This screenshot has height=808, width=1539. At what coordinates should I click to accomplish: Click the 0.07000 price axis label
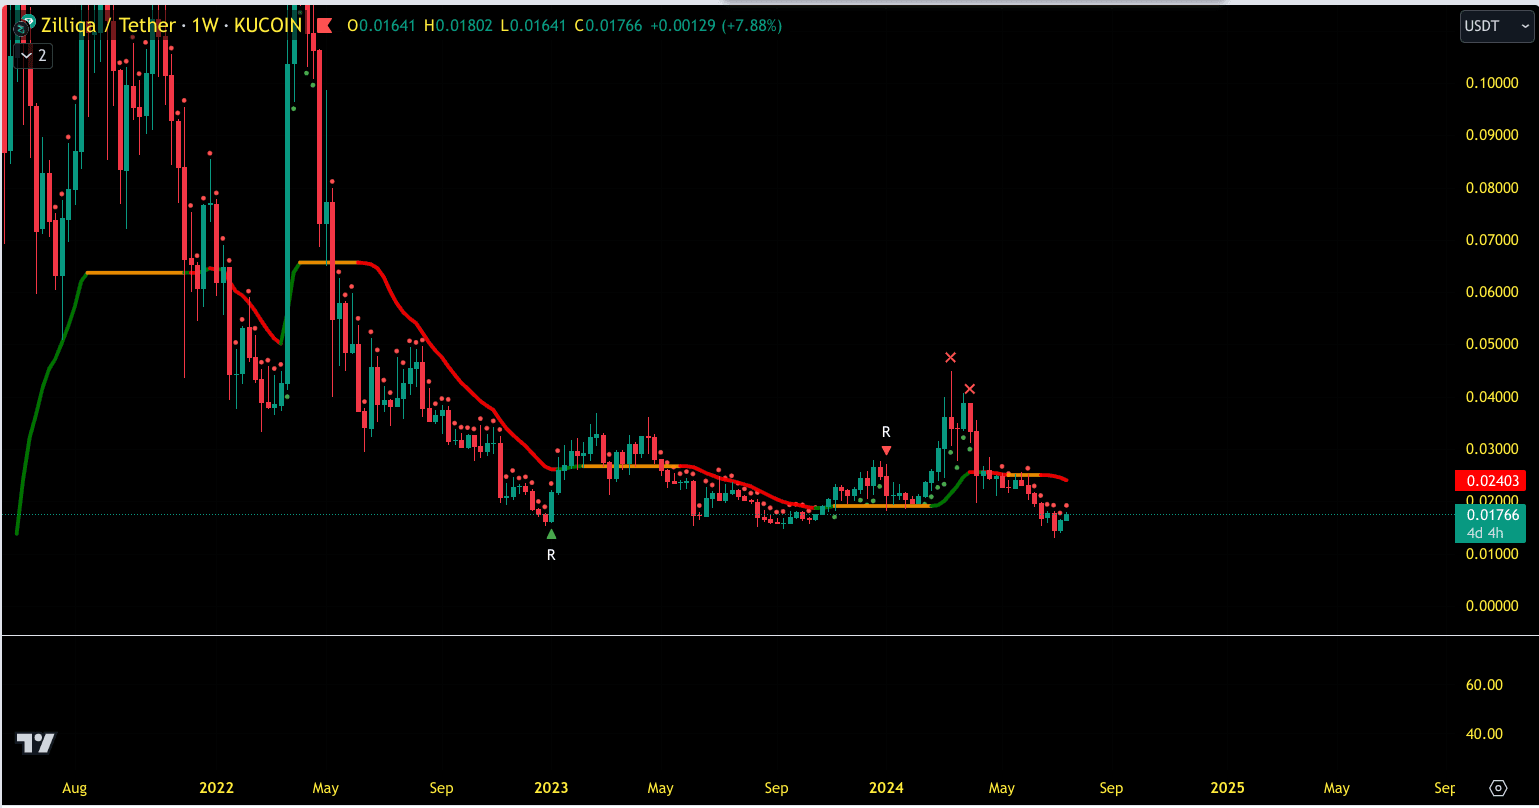(1492, 240)
